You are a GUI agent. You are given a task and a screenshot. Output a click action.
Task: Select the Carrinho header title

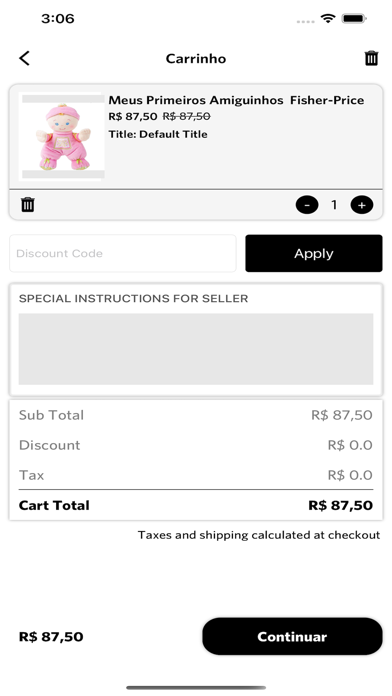[196, 59]
